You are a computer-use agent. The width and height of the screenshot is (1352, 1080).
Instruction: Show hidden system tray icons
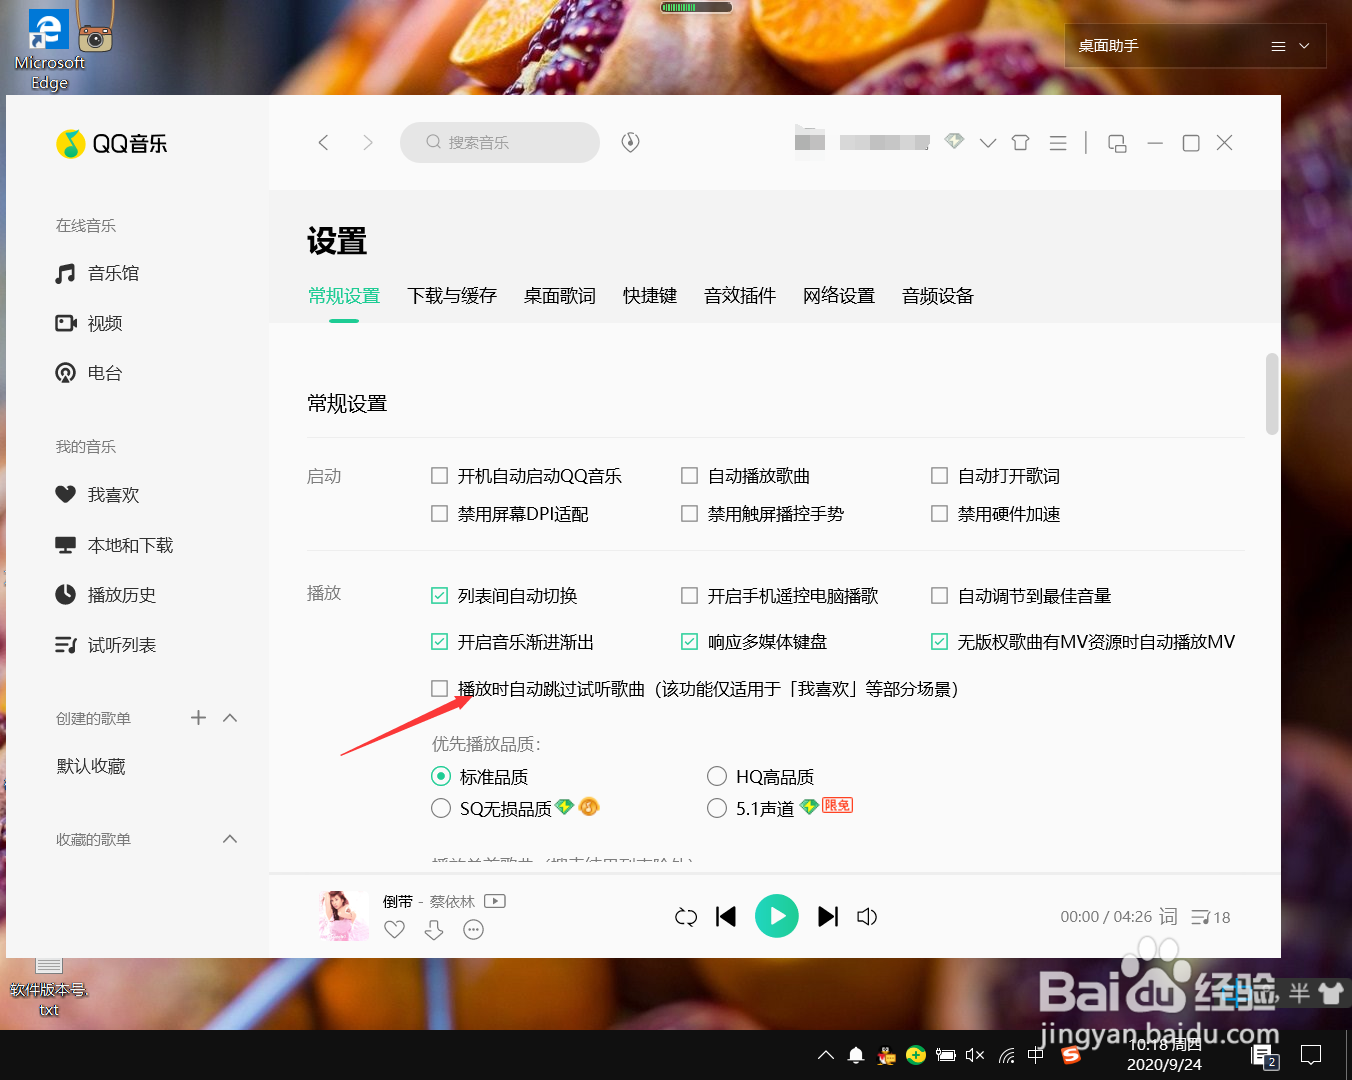tap(826, 1055)
